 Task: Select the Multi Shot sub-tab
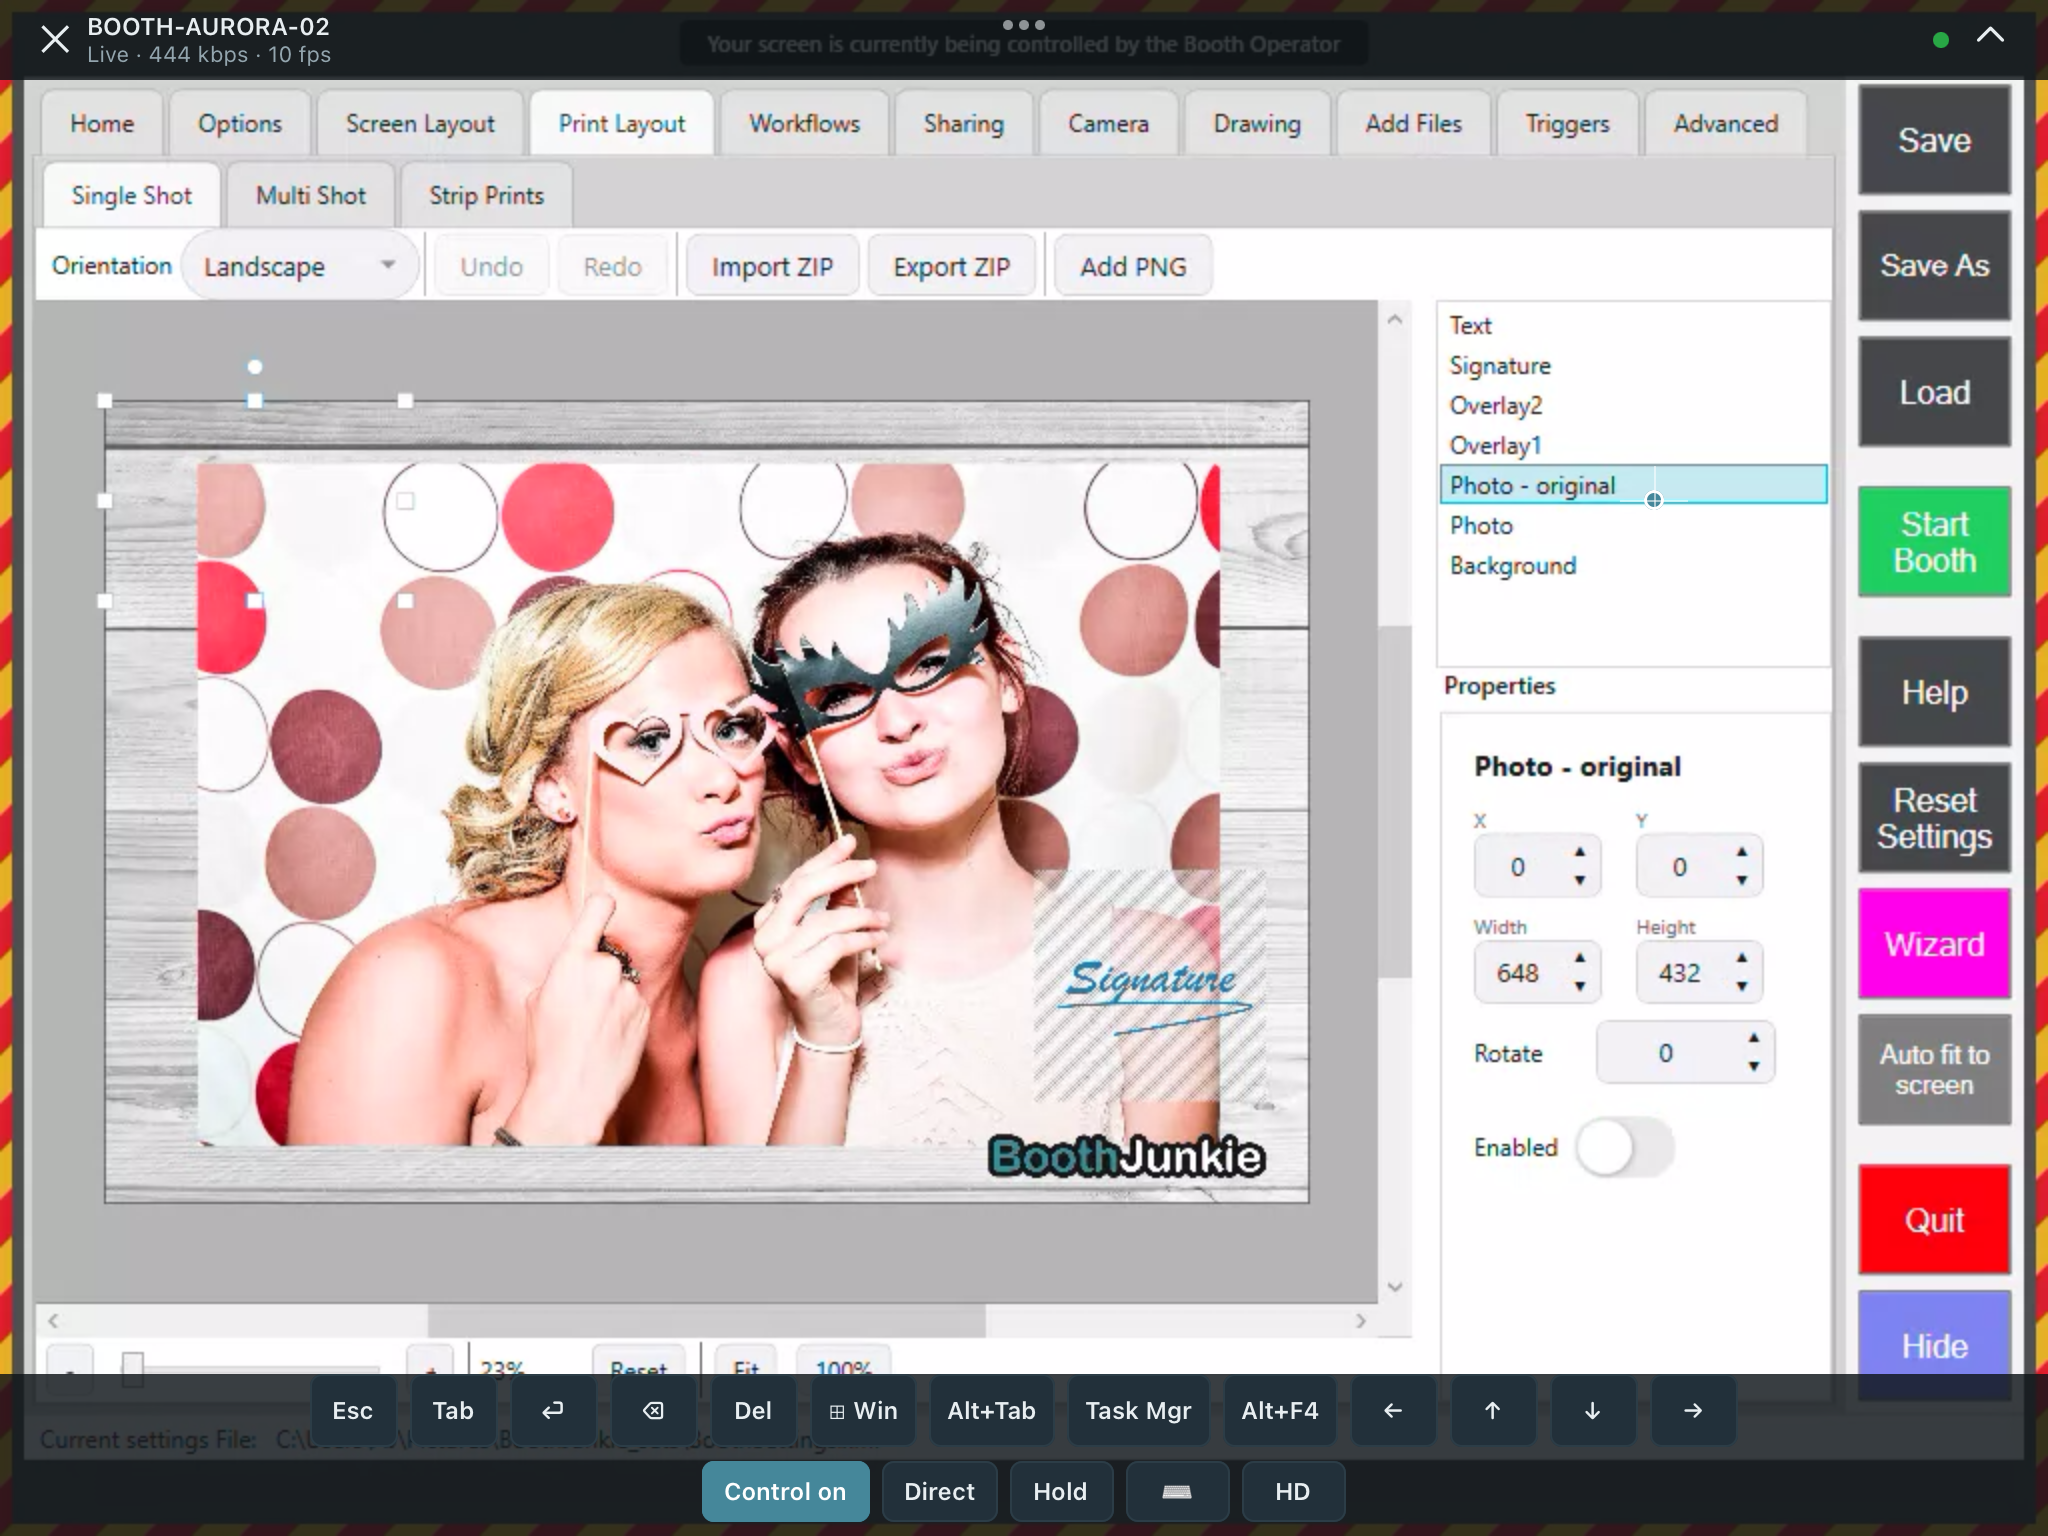coord(311,195)
